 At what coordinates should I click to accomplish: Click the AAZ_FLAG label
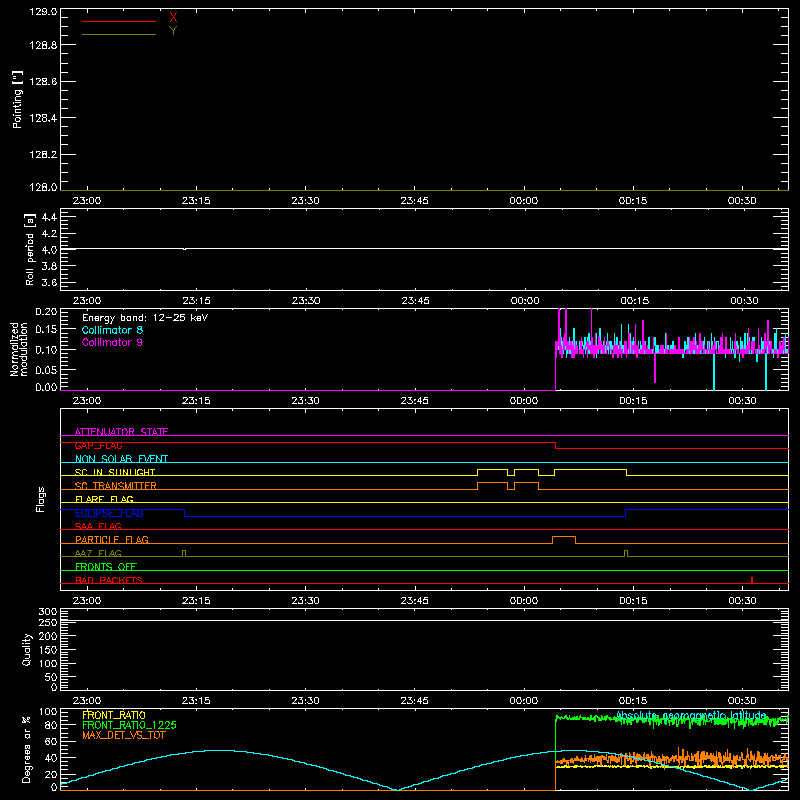(x=98, y=553)
